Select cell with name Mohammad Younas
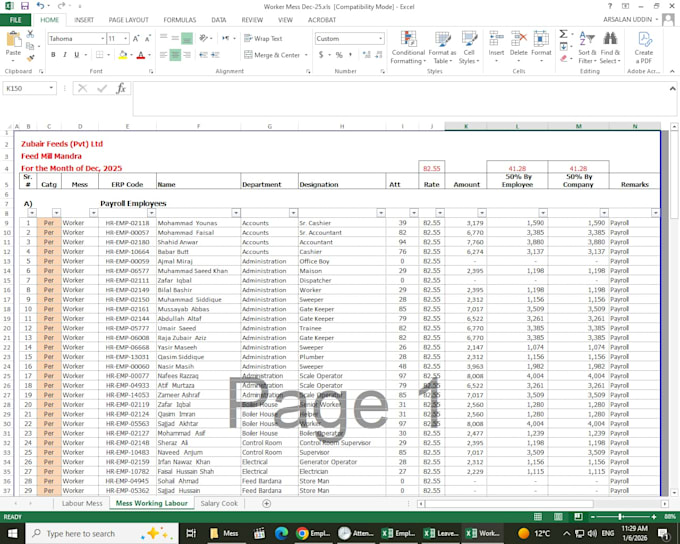This screenshot has height=544, width=680. (x=198, y=223)
